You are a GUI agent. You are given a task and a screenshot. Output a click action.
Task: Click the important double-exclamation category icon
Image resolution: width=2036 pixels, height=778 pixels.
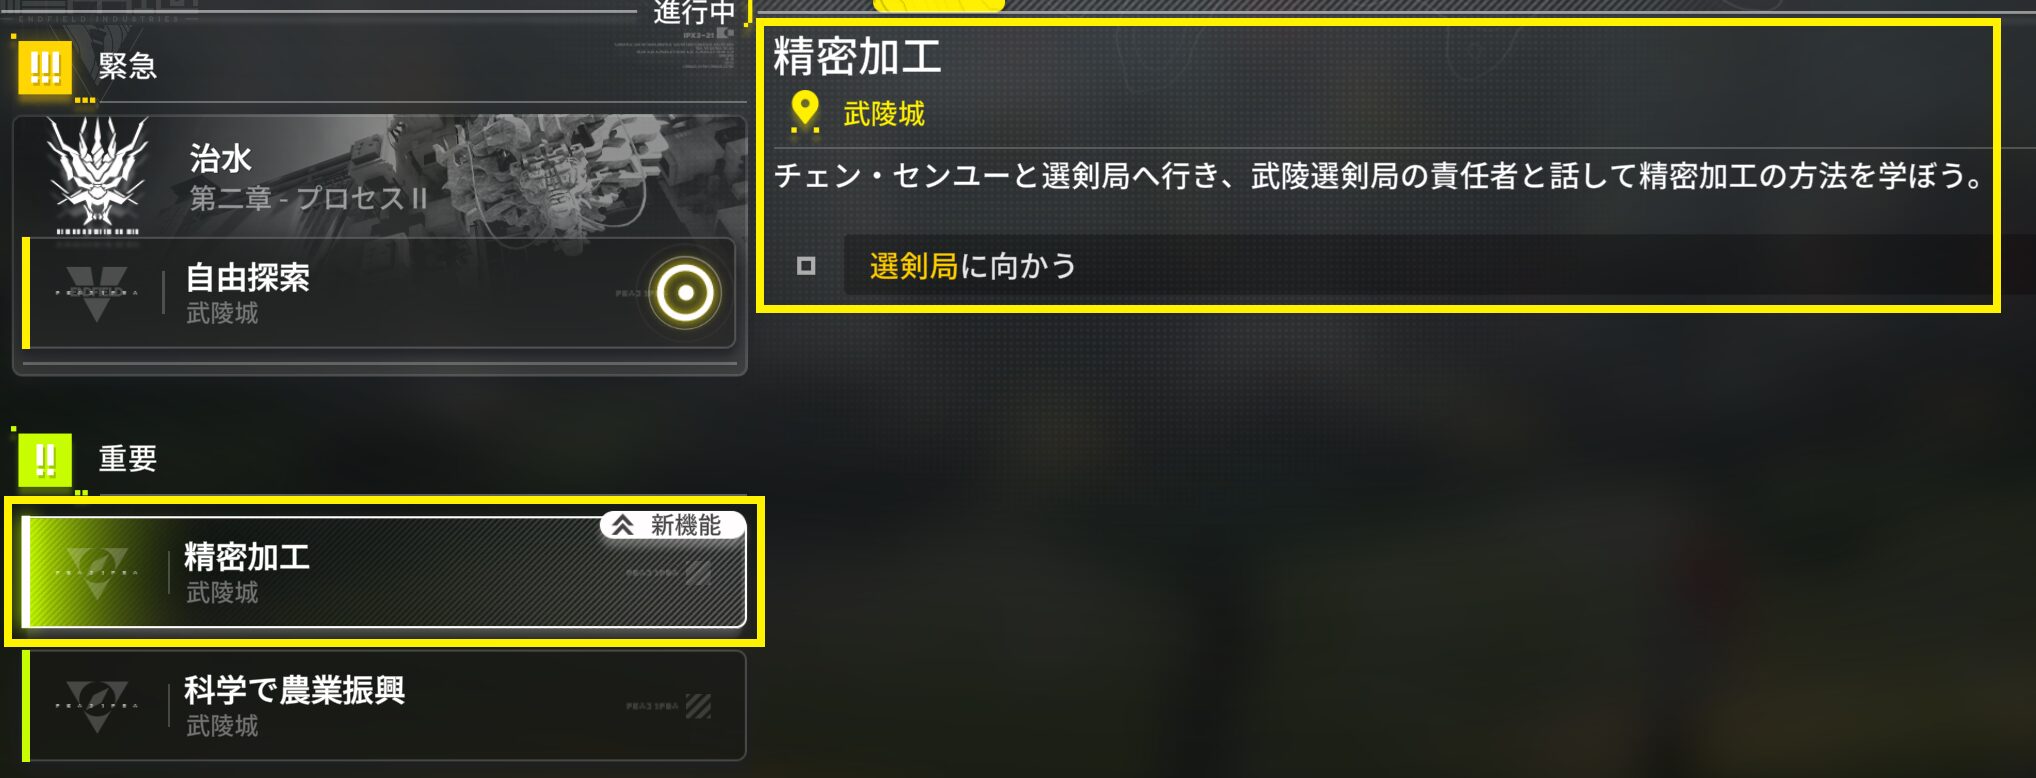(x=45, y=460)
